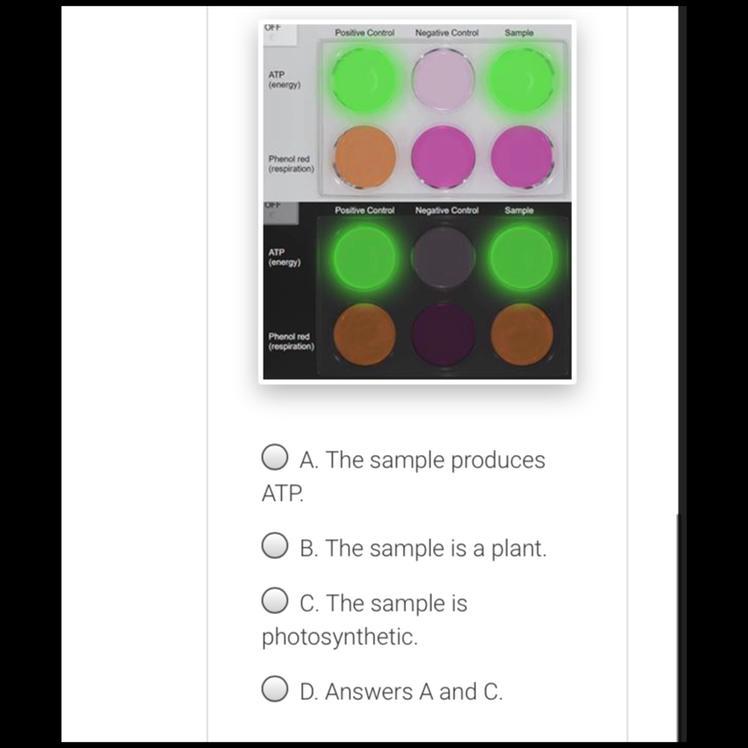Toggle the OFF light switch in light panel
Image resolution: width=748 pixels, height=748 pixels.
point(280,35)
